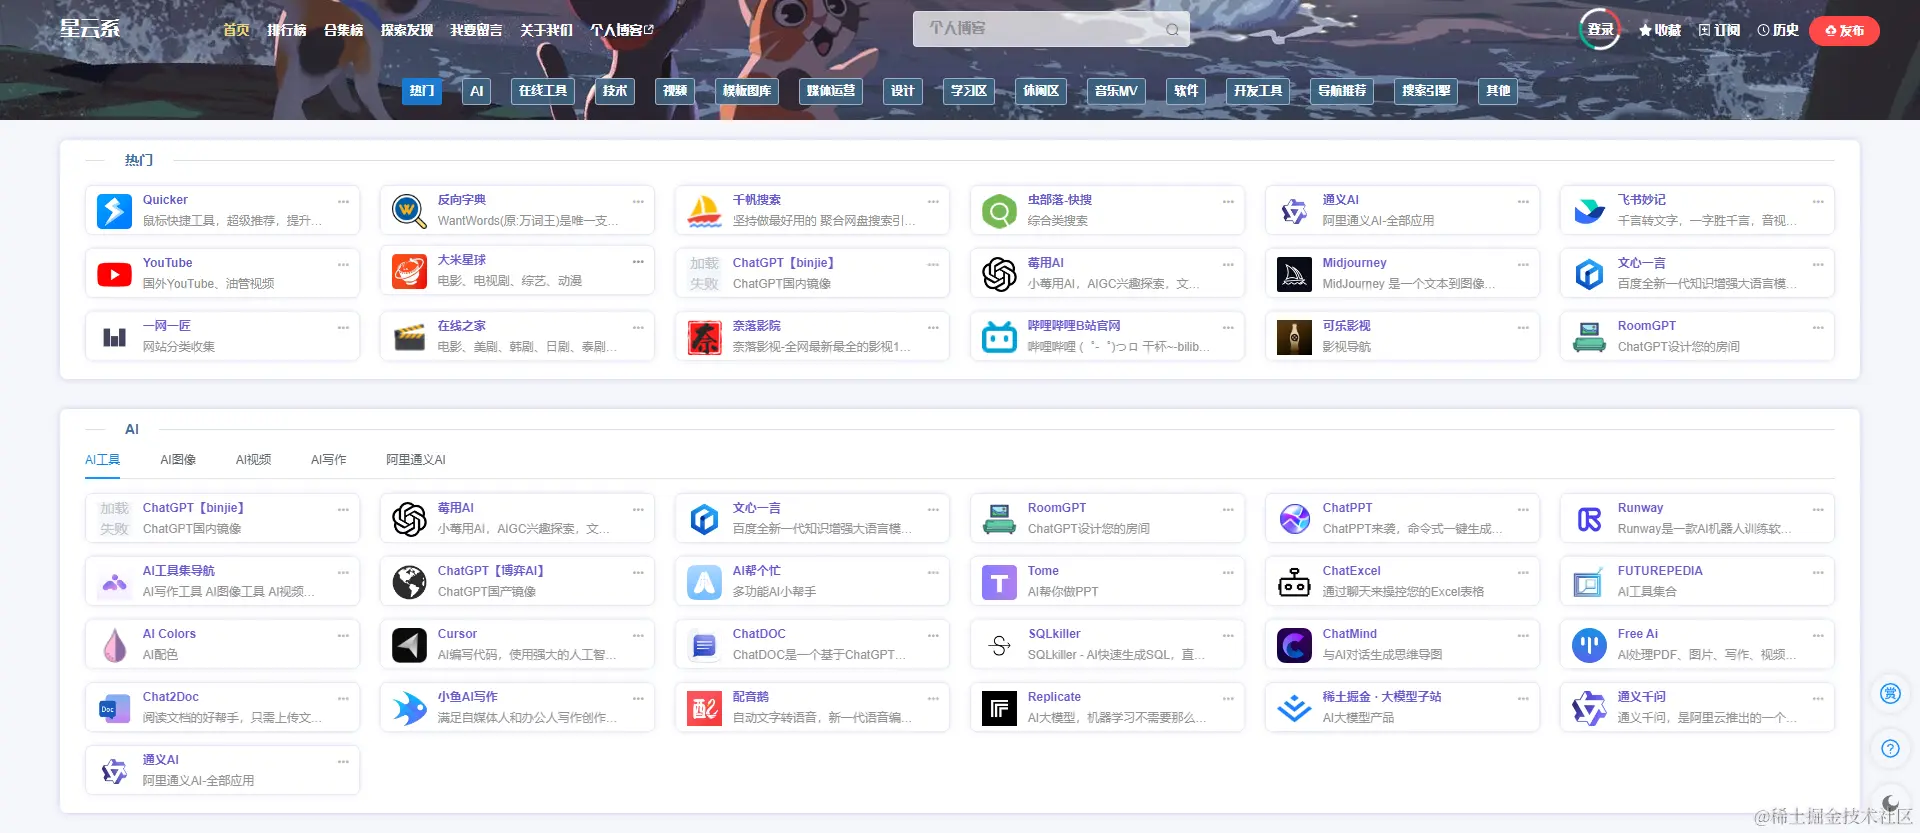Toggle dark mode with the moon icon

pos(1890,803)
